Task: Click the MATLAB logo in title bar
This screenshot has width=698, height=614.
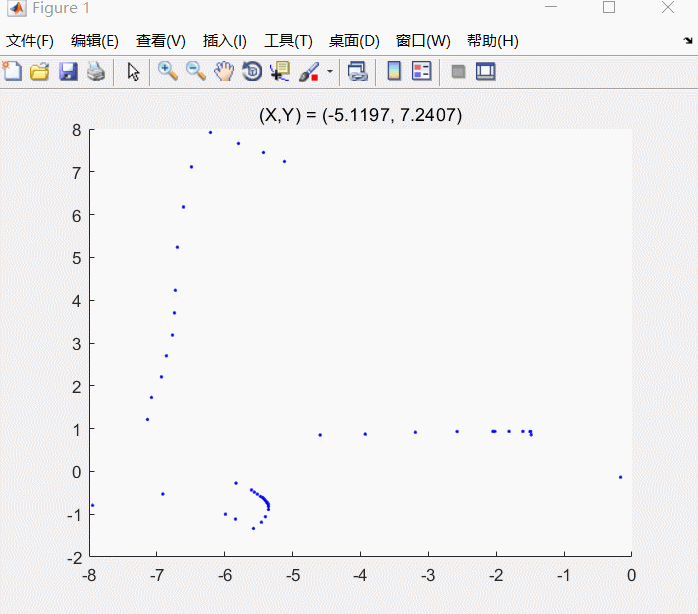Action: coord(17,8)
